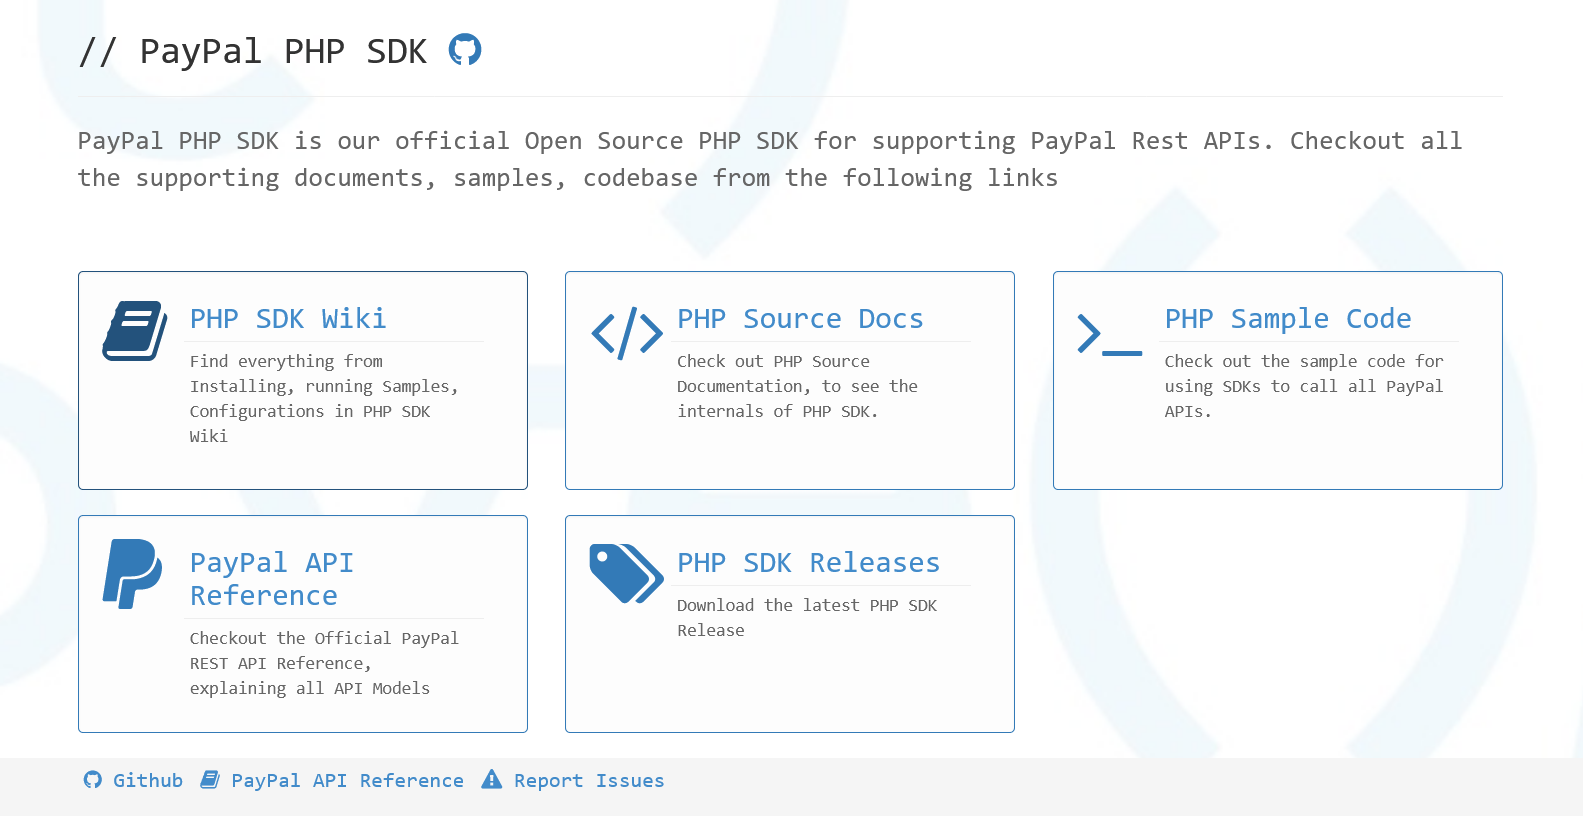The image size is (1583, 816).
Task: Click the Download the latest PHP SDK Release description
Action: pos(807,617)
